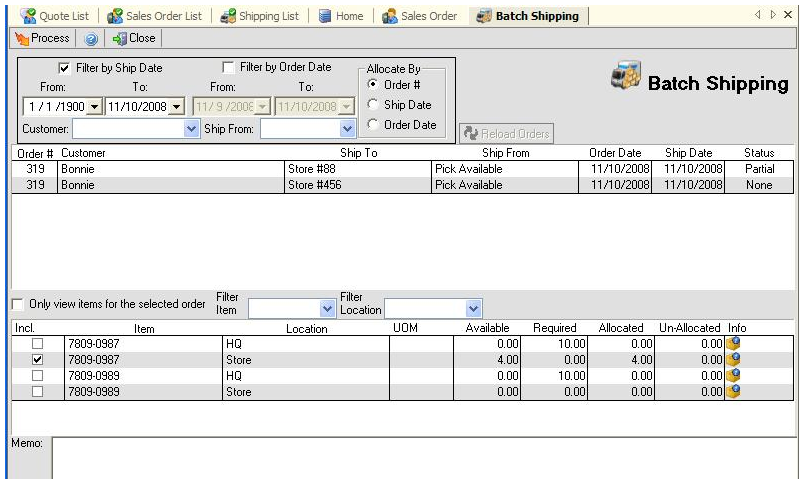Click info icon for 7809-0989 Store row
This screenshot has width=806, height=486.
tap(735, 391)
